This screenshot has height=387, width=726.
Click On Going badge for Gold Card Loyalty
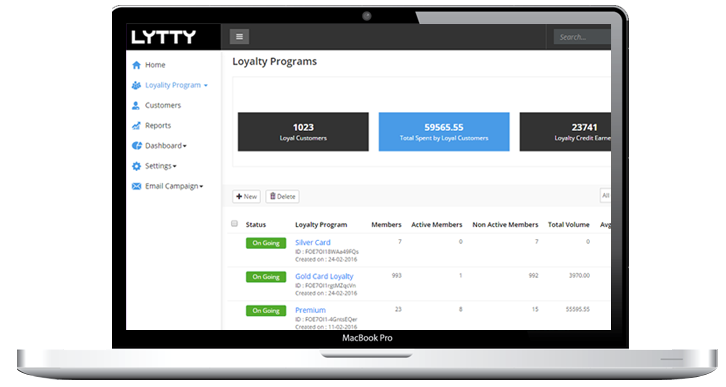point(266,277)
